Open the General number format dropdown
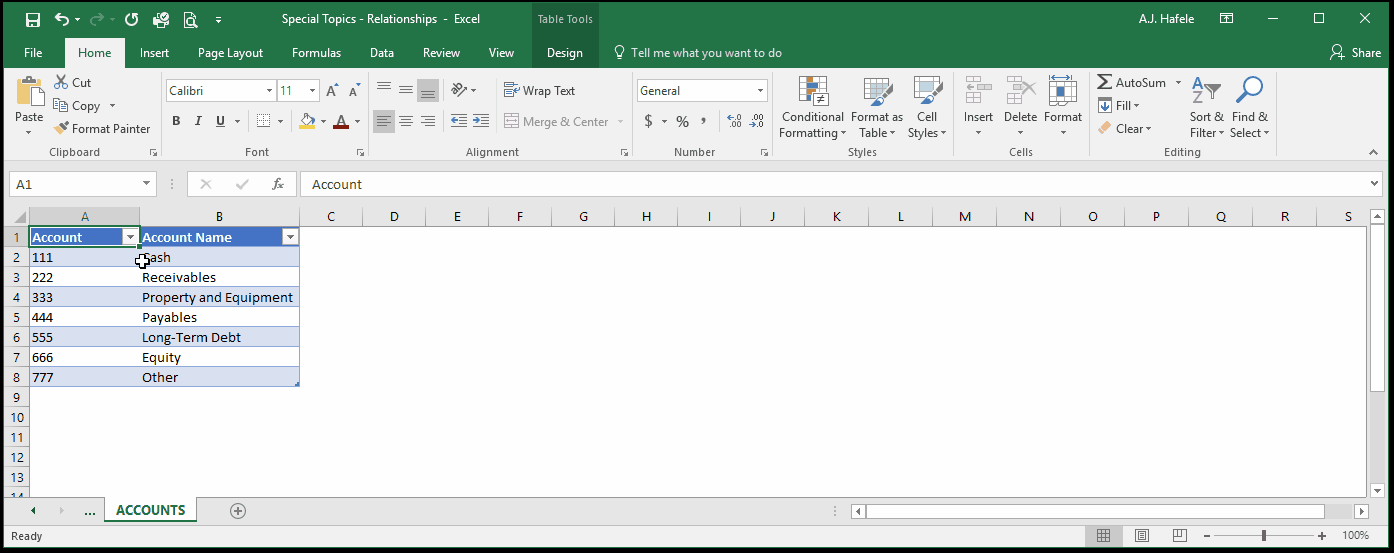1394x553 pixels. click(x=761, y=91)
